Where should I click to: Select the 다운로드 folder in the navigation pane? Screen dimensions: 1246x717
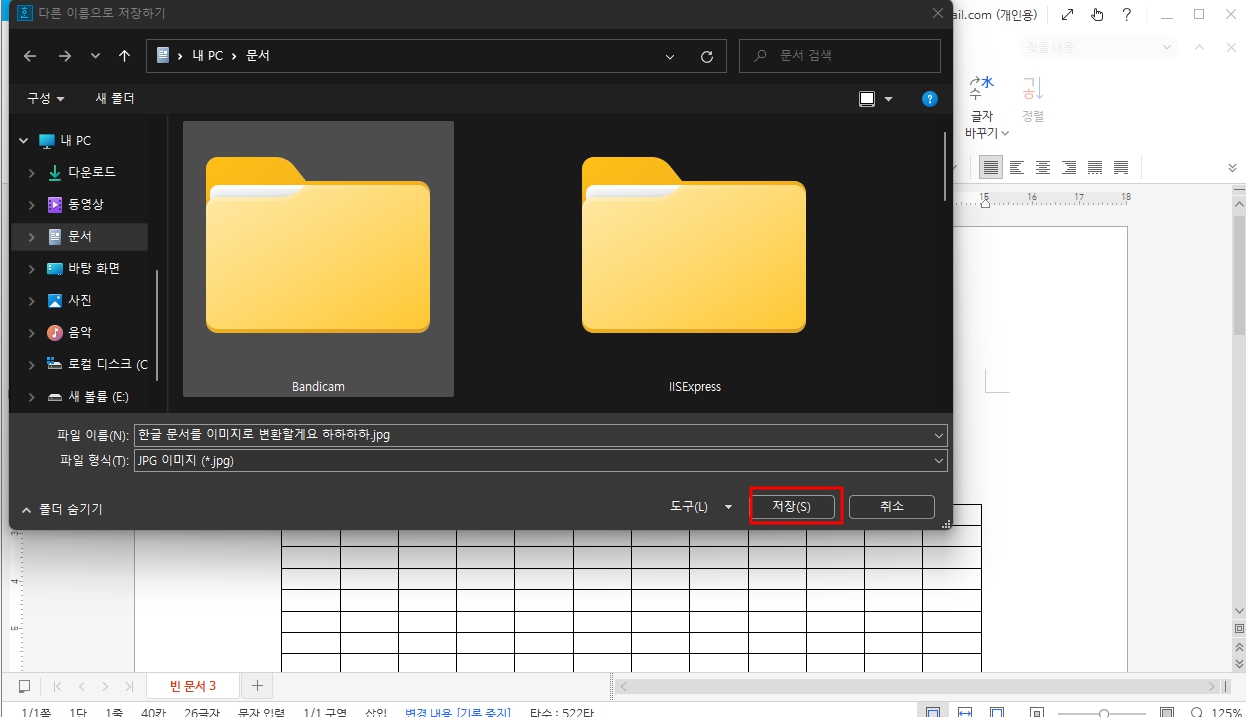(x=91, y=172)
